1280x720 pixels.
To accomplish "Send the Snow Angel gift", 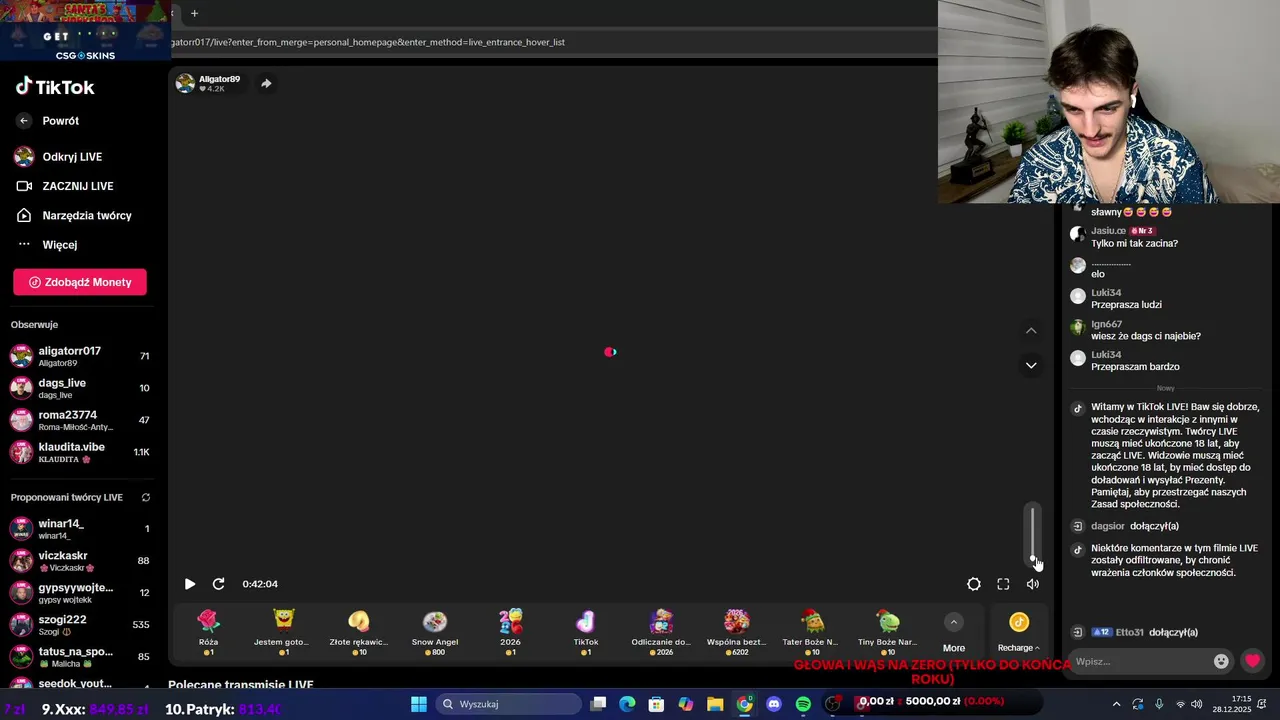I will pos(435,633).
